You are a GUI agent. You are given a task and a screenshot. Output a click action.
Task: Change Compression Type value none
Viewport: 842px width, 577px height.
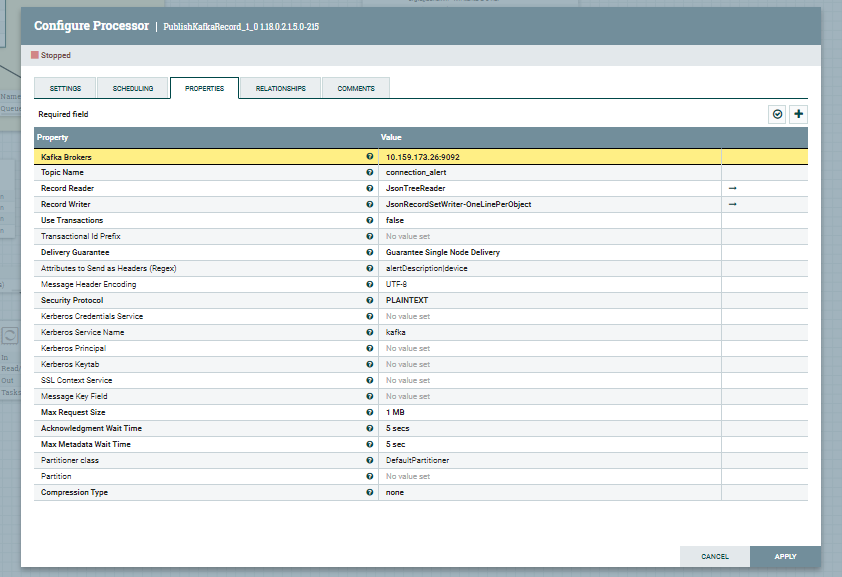tap(550, 492)
